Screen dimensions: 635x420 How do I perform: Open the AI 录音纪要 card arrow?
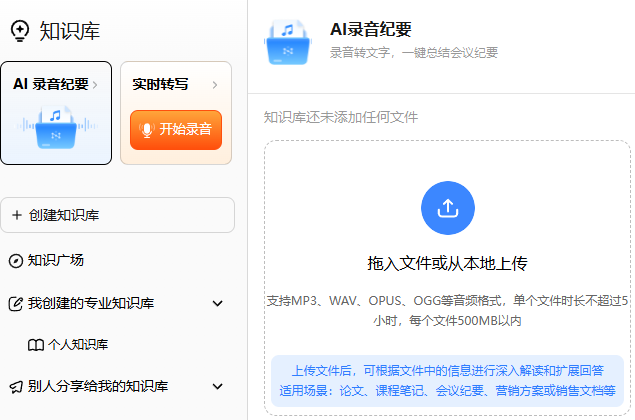tap(95, 85)
